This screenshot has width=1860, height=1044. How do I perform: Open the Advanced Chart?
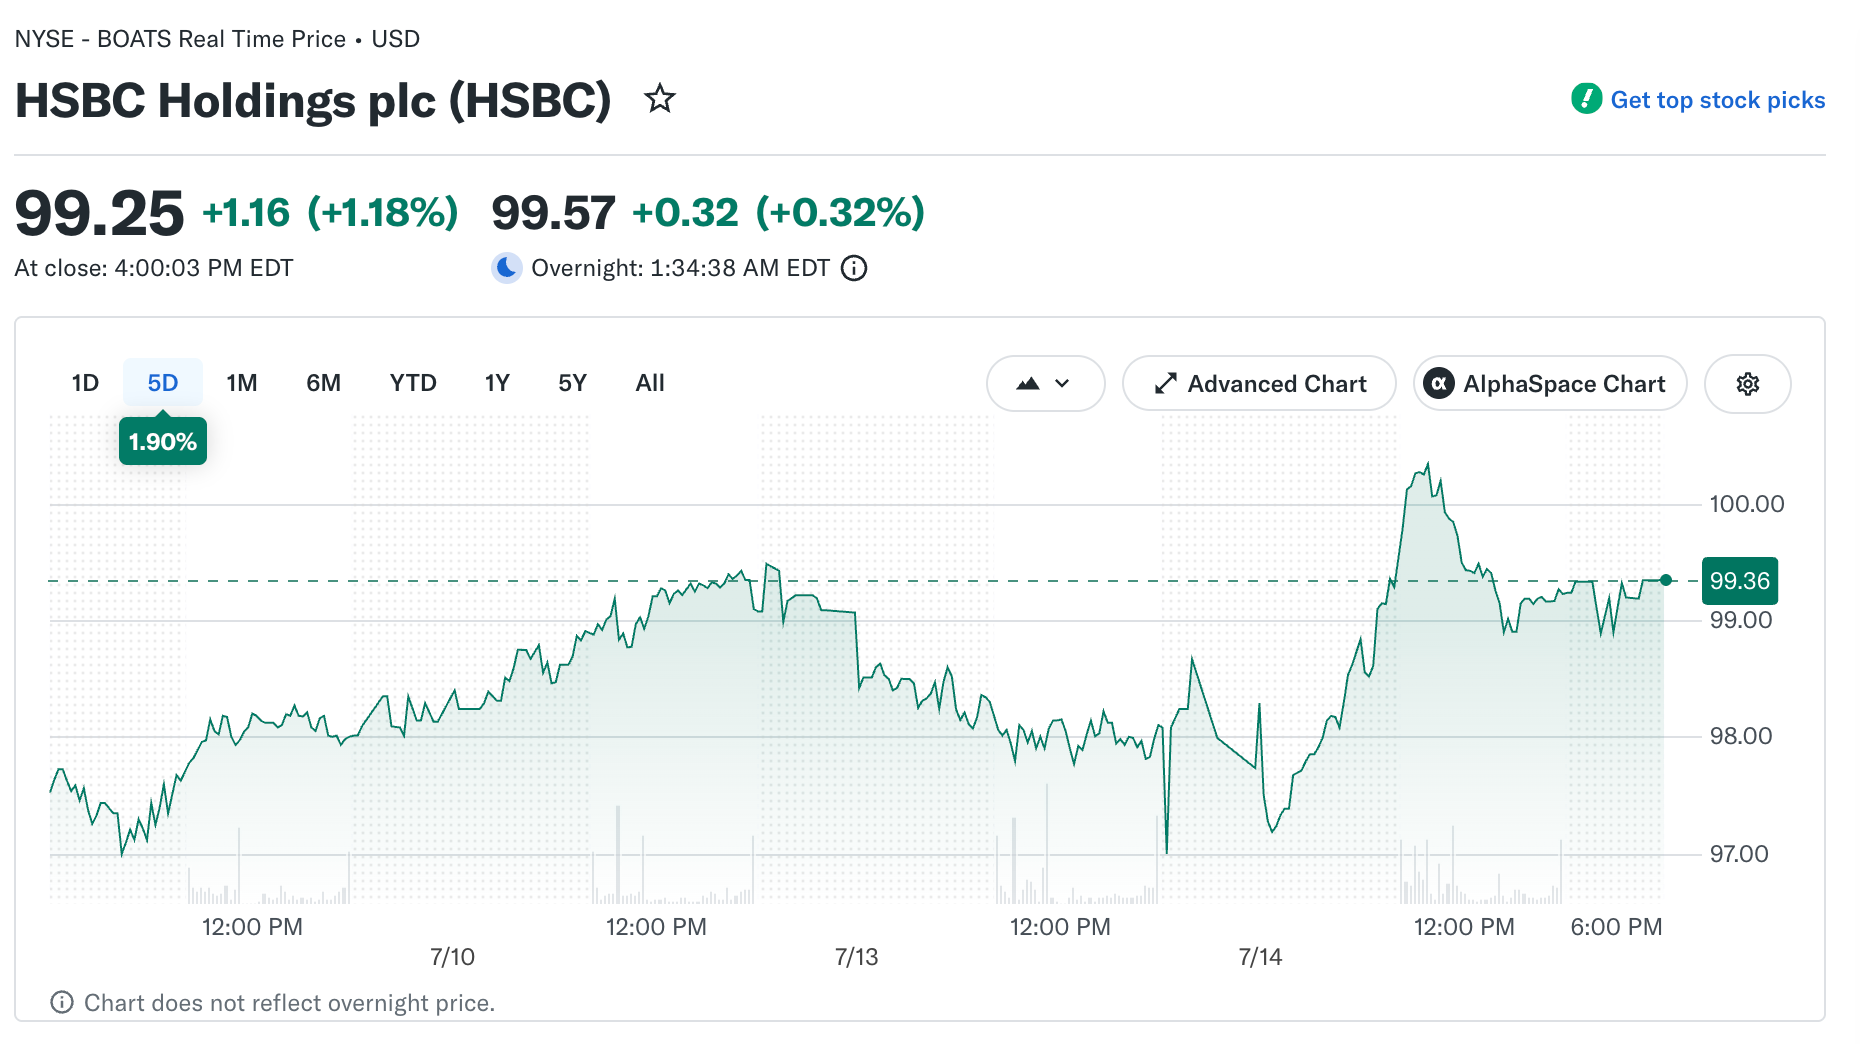point(1259,384)
